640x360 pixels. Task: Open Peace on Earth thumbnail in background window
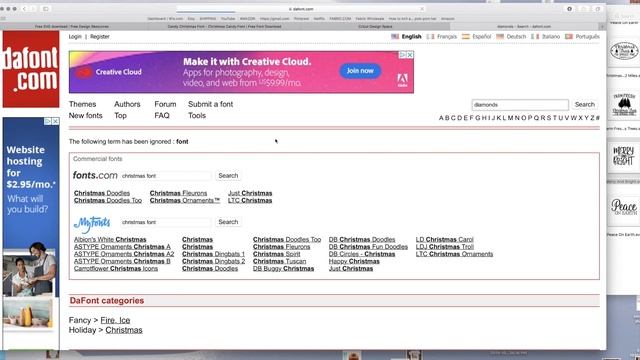[x=624, y=207]
